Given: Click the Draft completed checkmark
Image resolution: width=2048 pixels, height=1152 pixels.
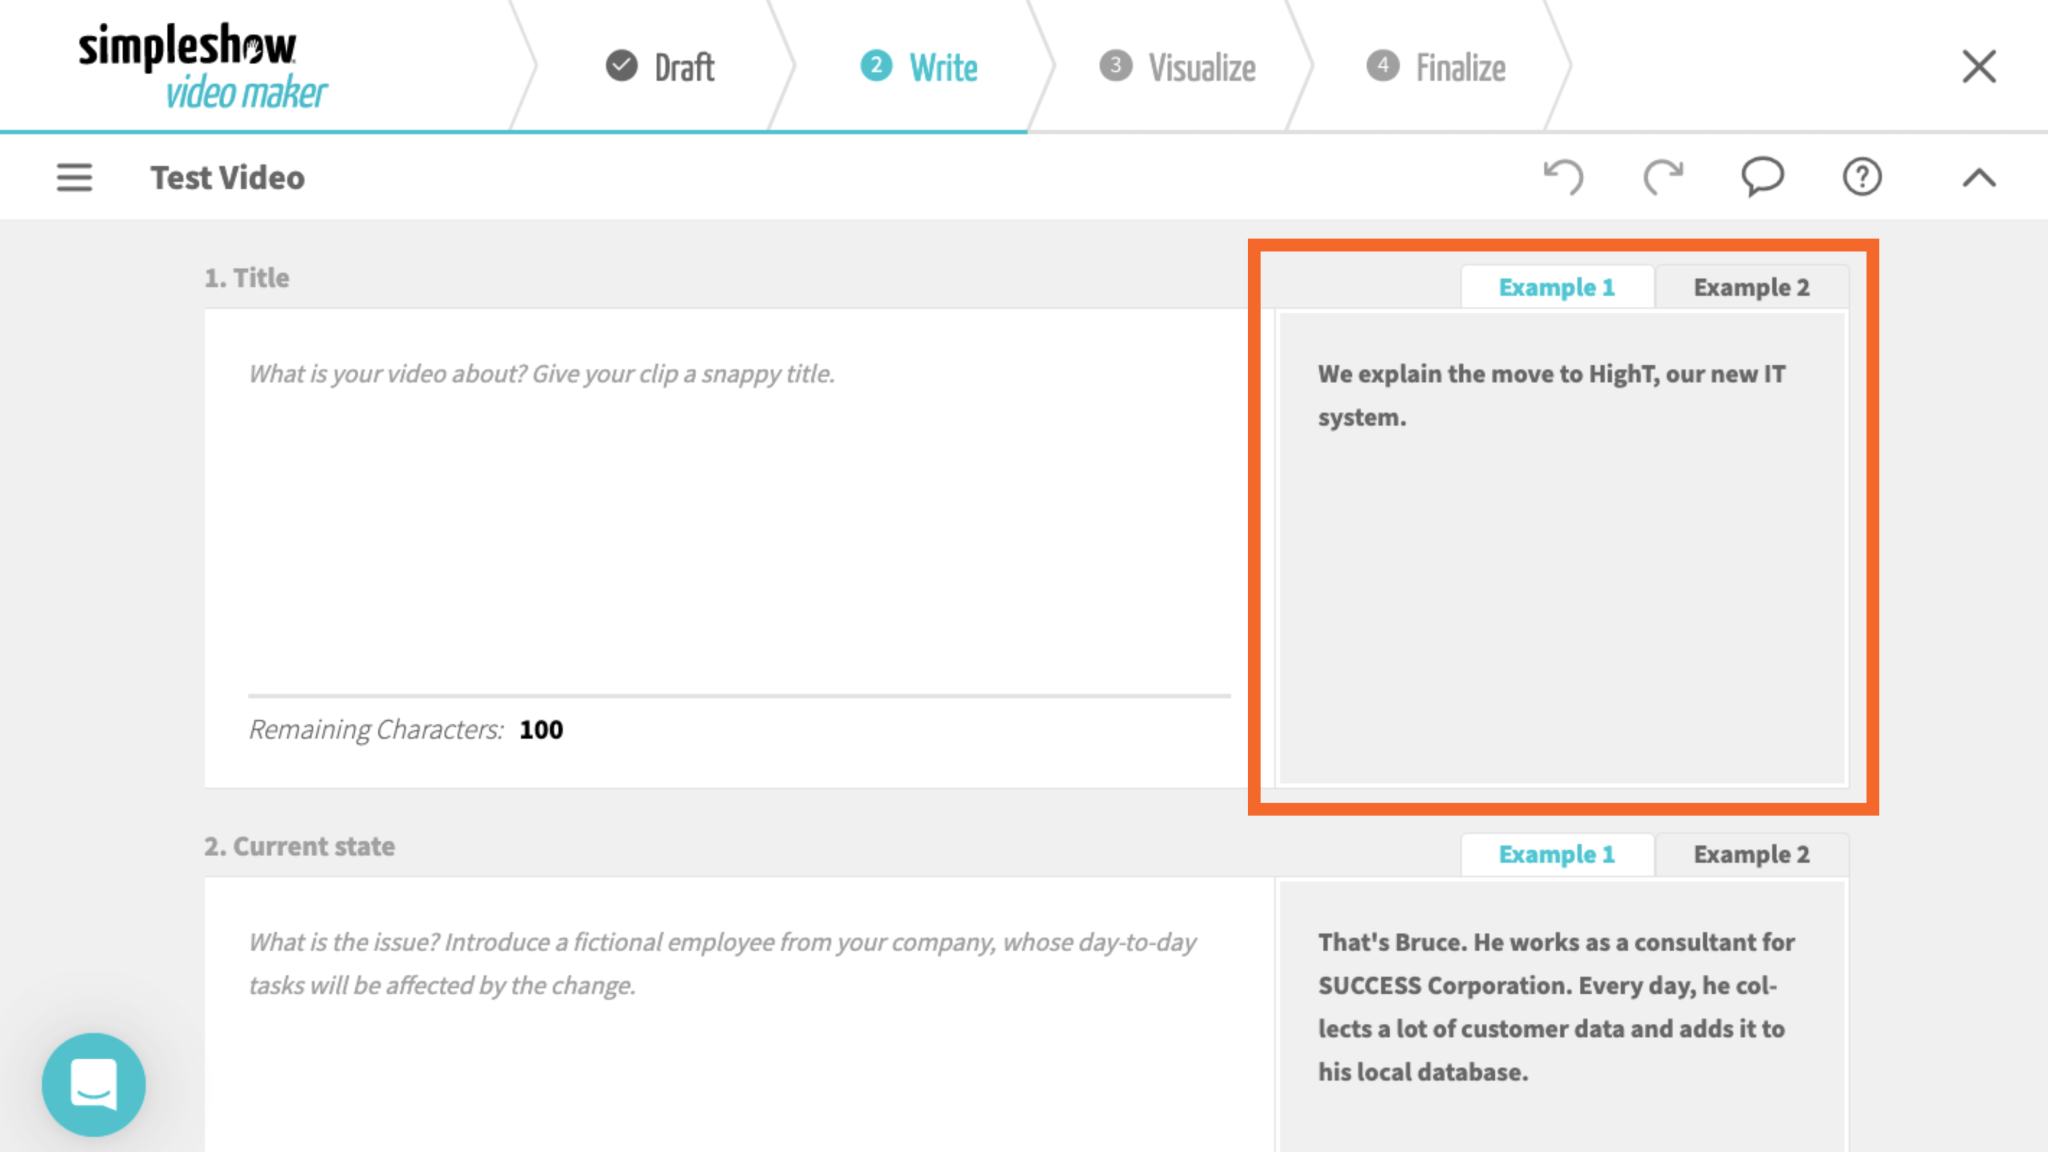Looking at the screenshot, I should coord(620,66).
